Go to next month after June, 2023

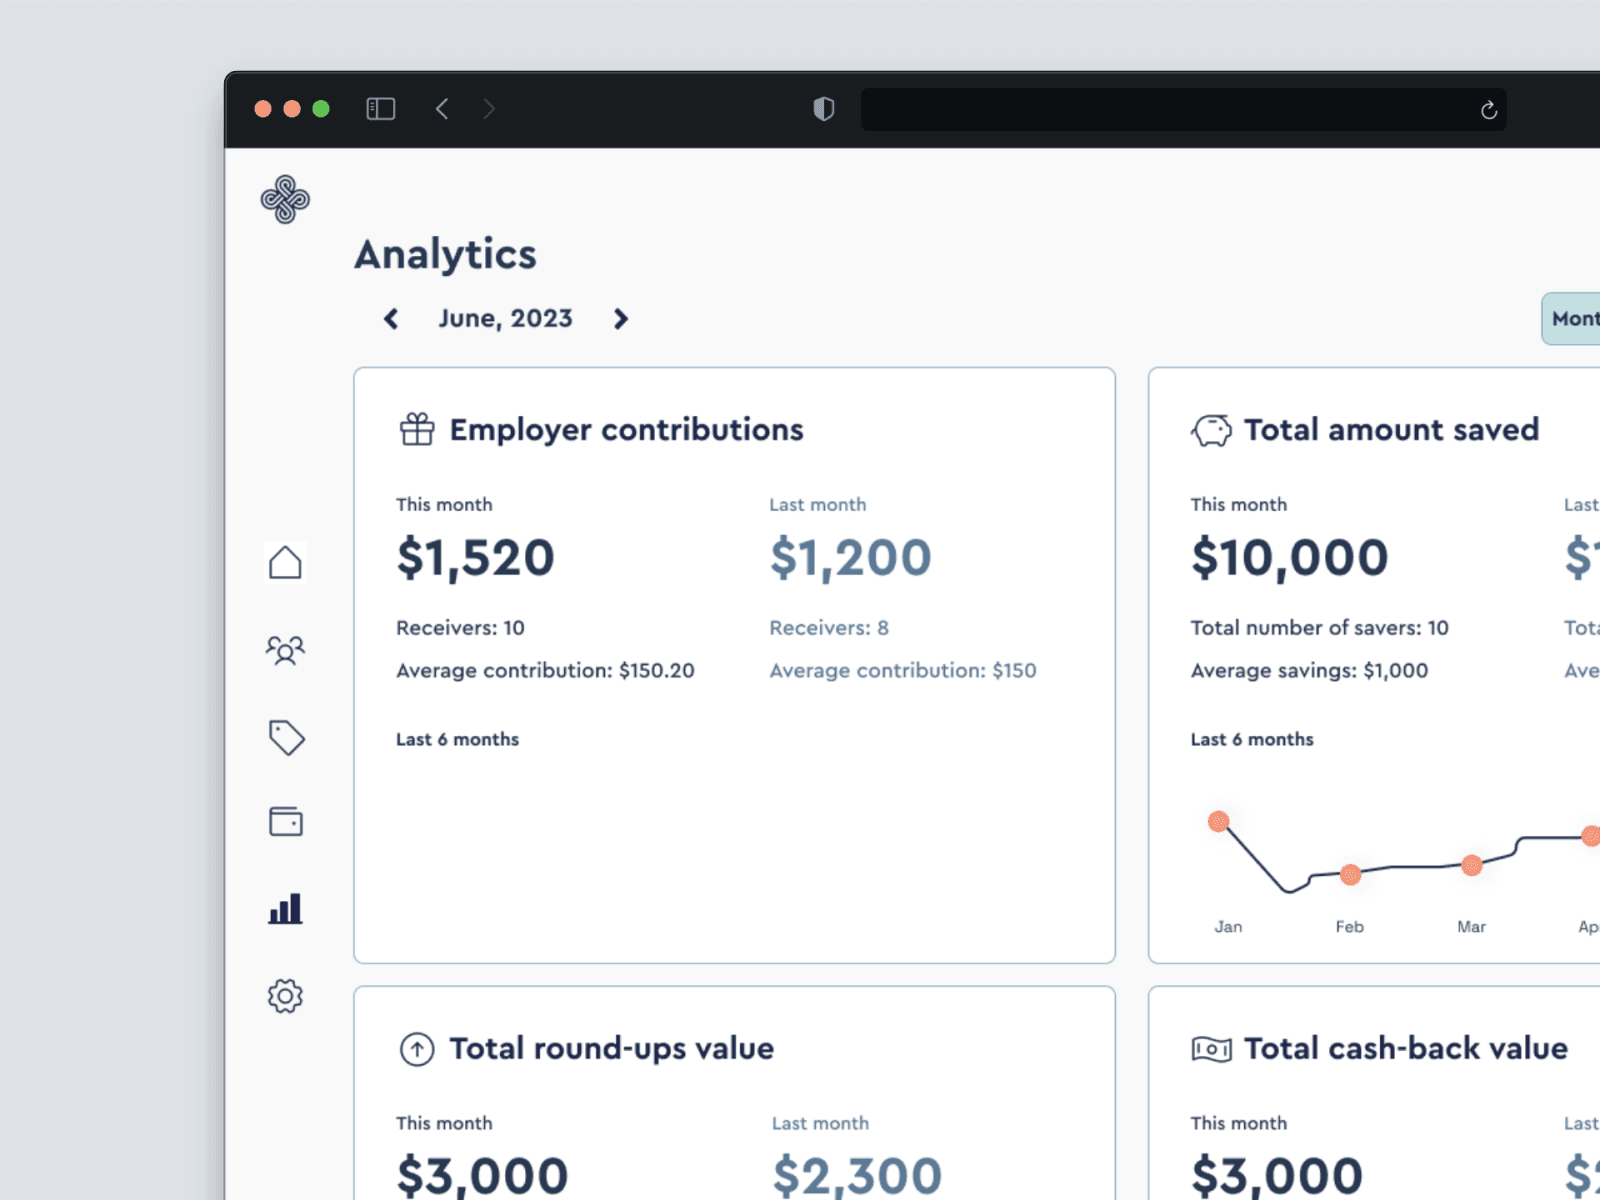621,319
